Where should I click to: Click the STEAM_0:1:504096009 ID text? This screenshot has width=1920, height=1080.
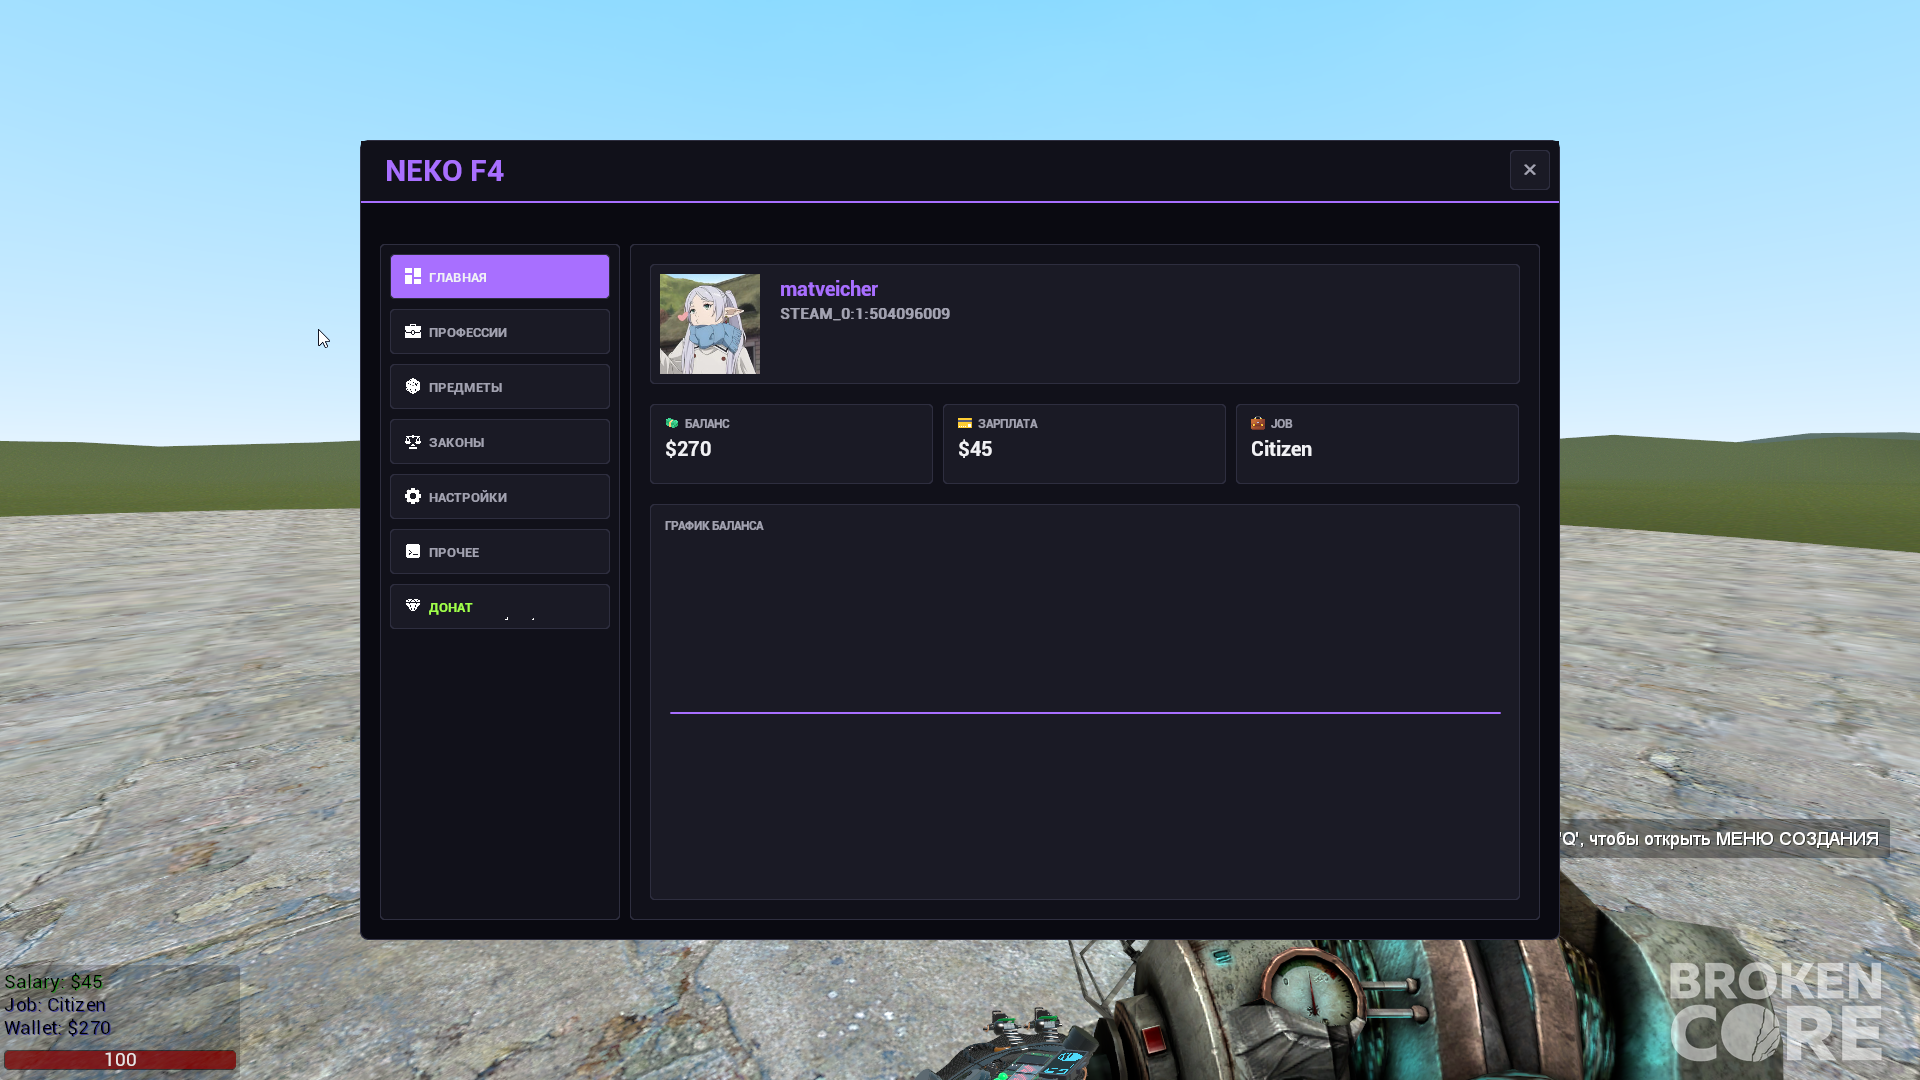tap(865, 314)
